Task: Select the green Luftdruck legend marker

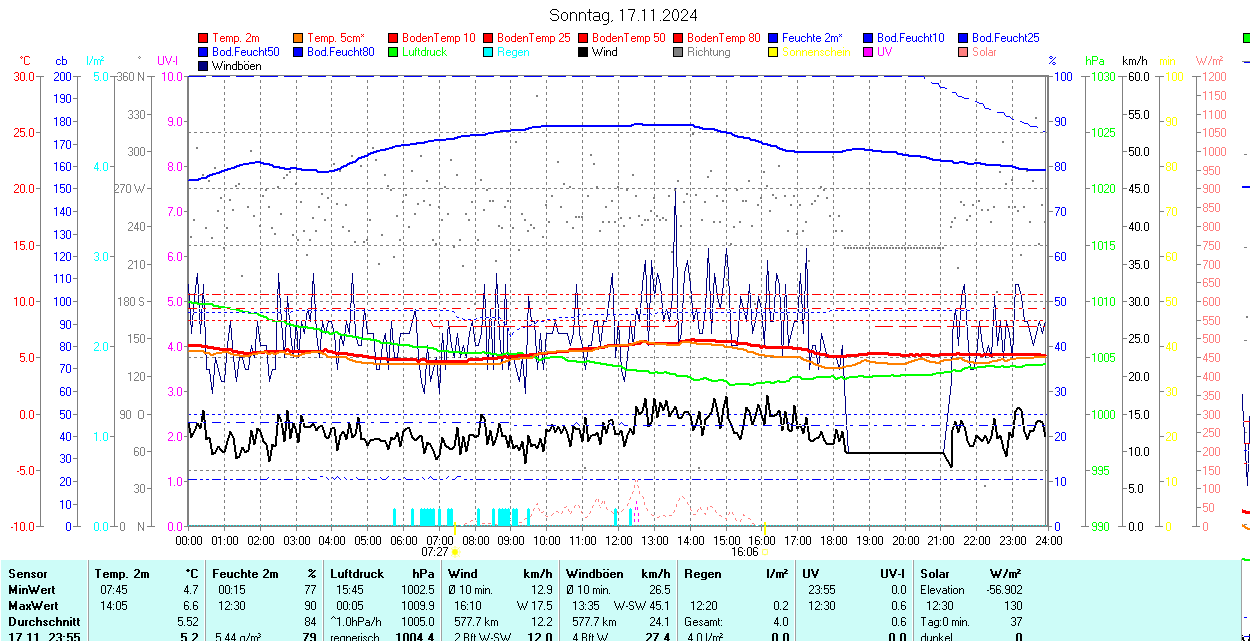Action: point(394,52)
